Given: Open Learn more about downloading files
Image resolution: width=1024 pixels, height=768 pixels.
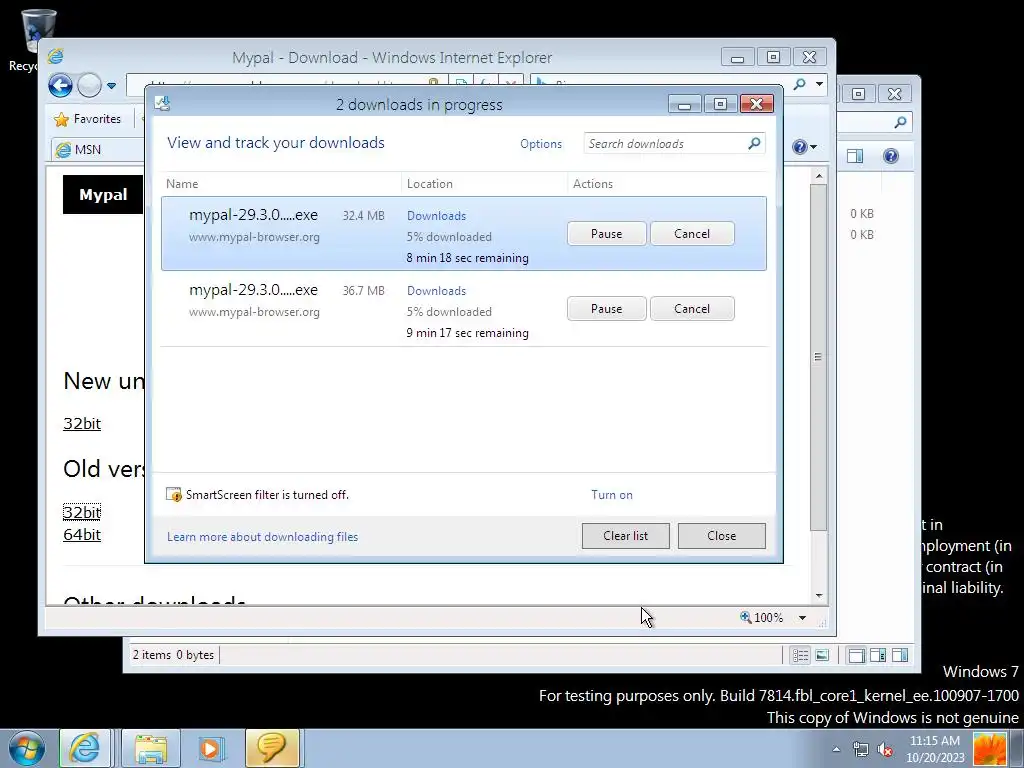Looking at the screenshot, I should pos(263,537).
